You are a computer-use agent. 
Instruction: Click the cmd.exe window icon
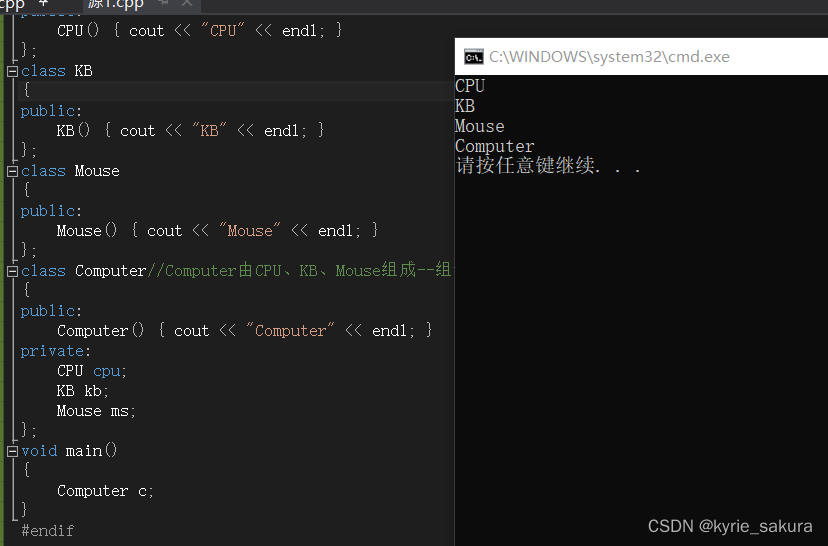pyautogui.click(x=473, y=57)
